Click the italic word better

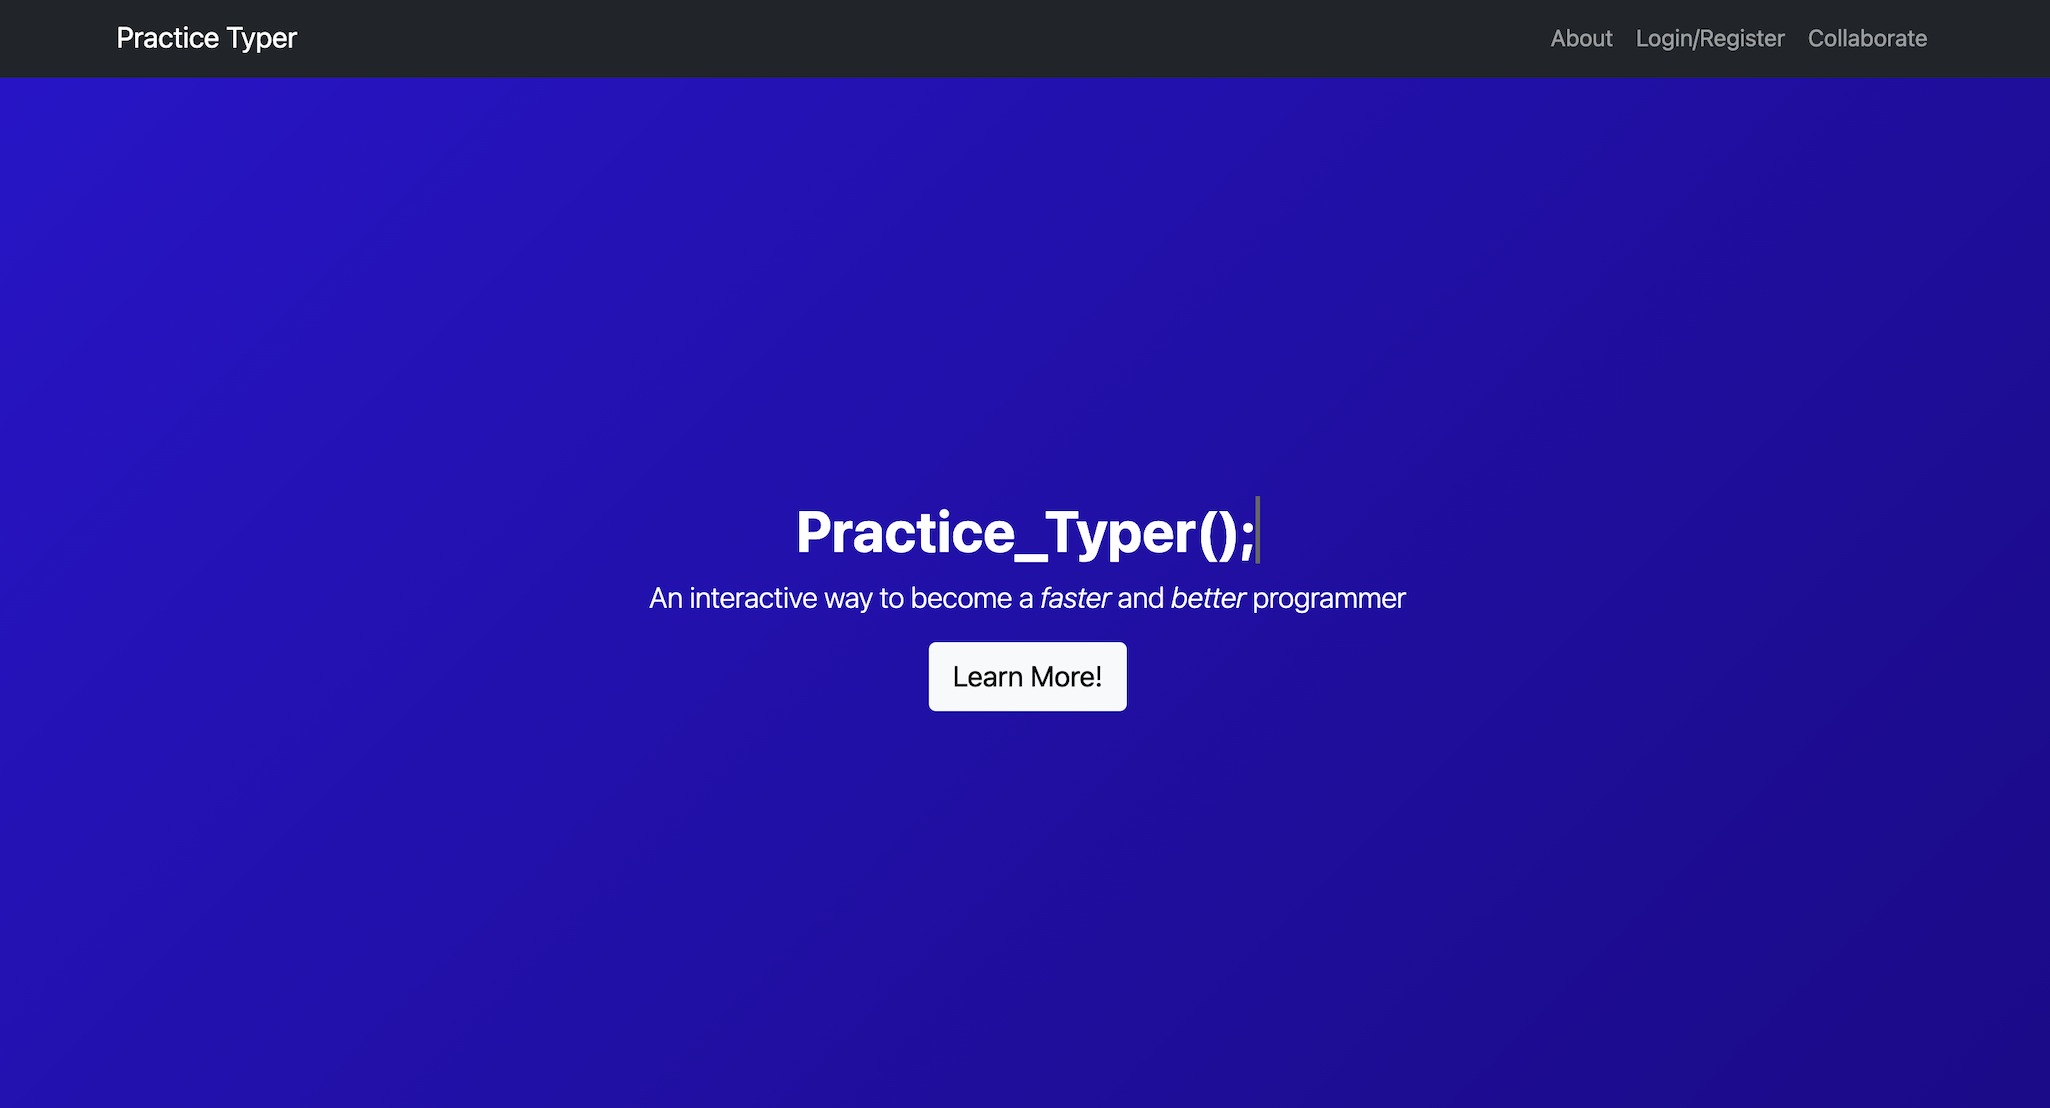coord(1207,598)
